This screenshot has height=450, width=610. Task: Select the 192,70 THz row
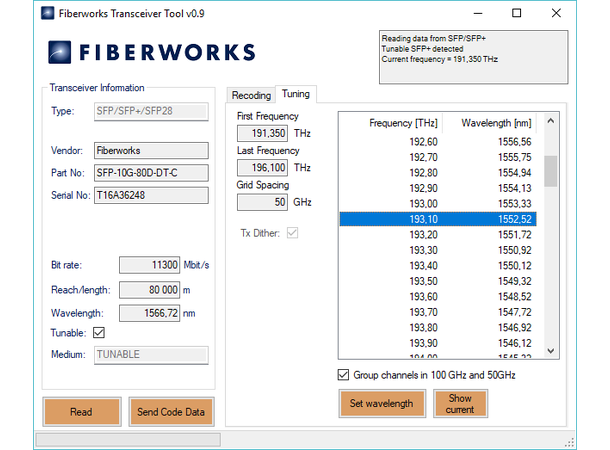coord(438,157)
